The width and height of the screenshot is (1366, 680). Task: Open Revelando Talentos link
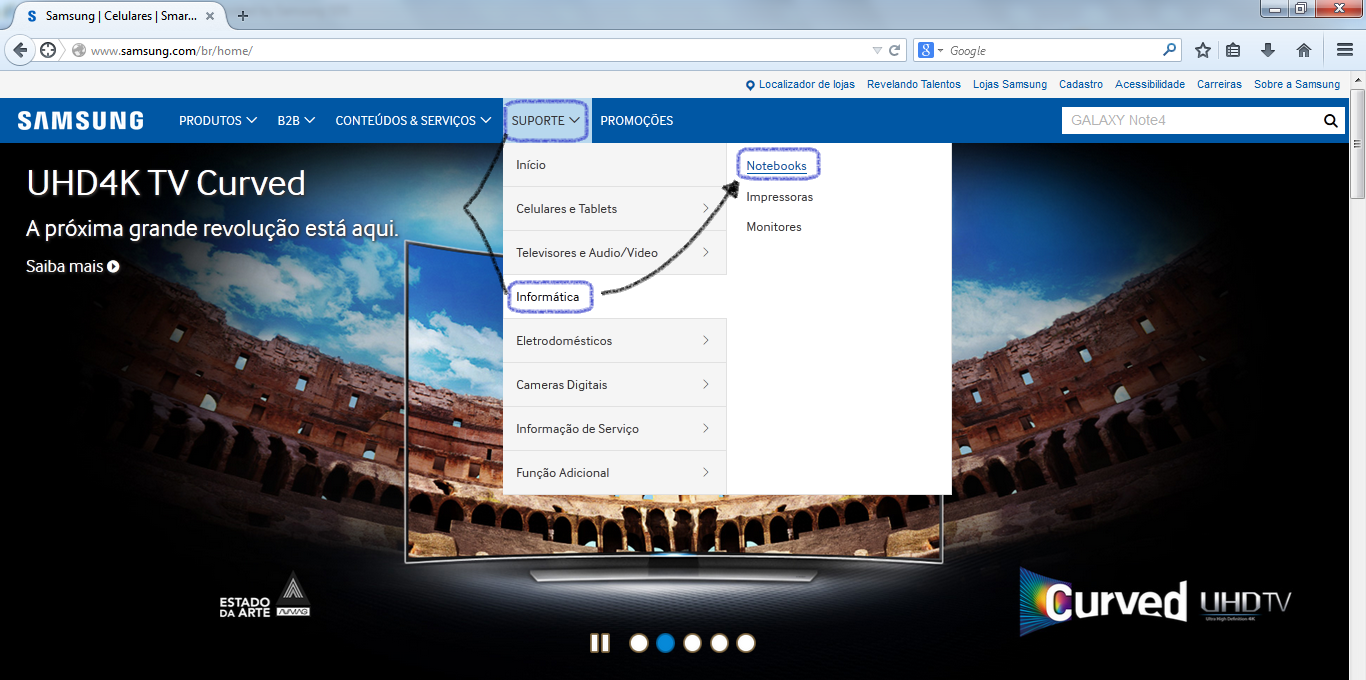coord(914,84)
